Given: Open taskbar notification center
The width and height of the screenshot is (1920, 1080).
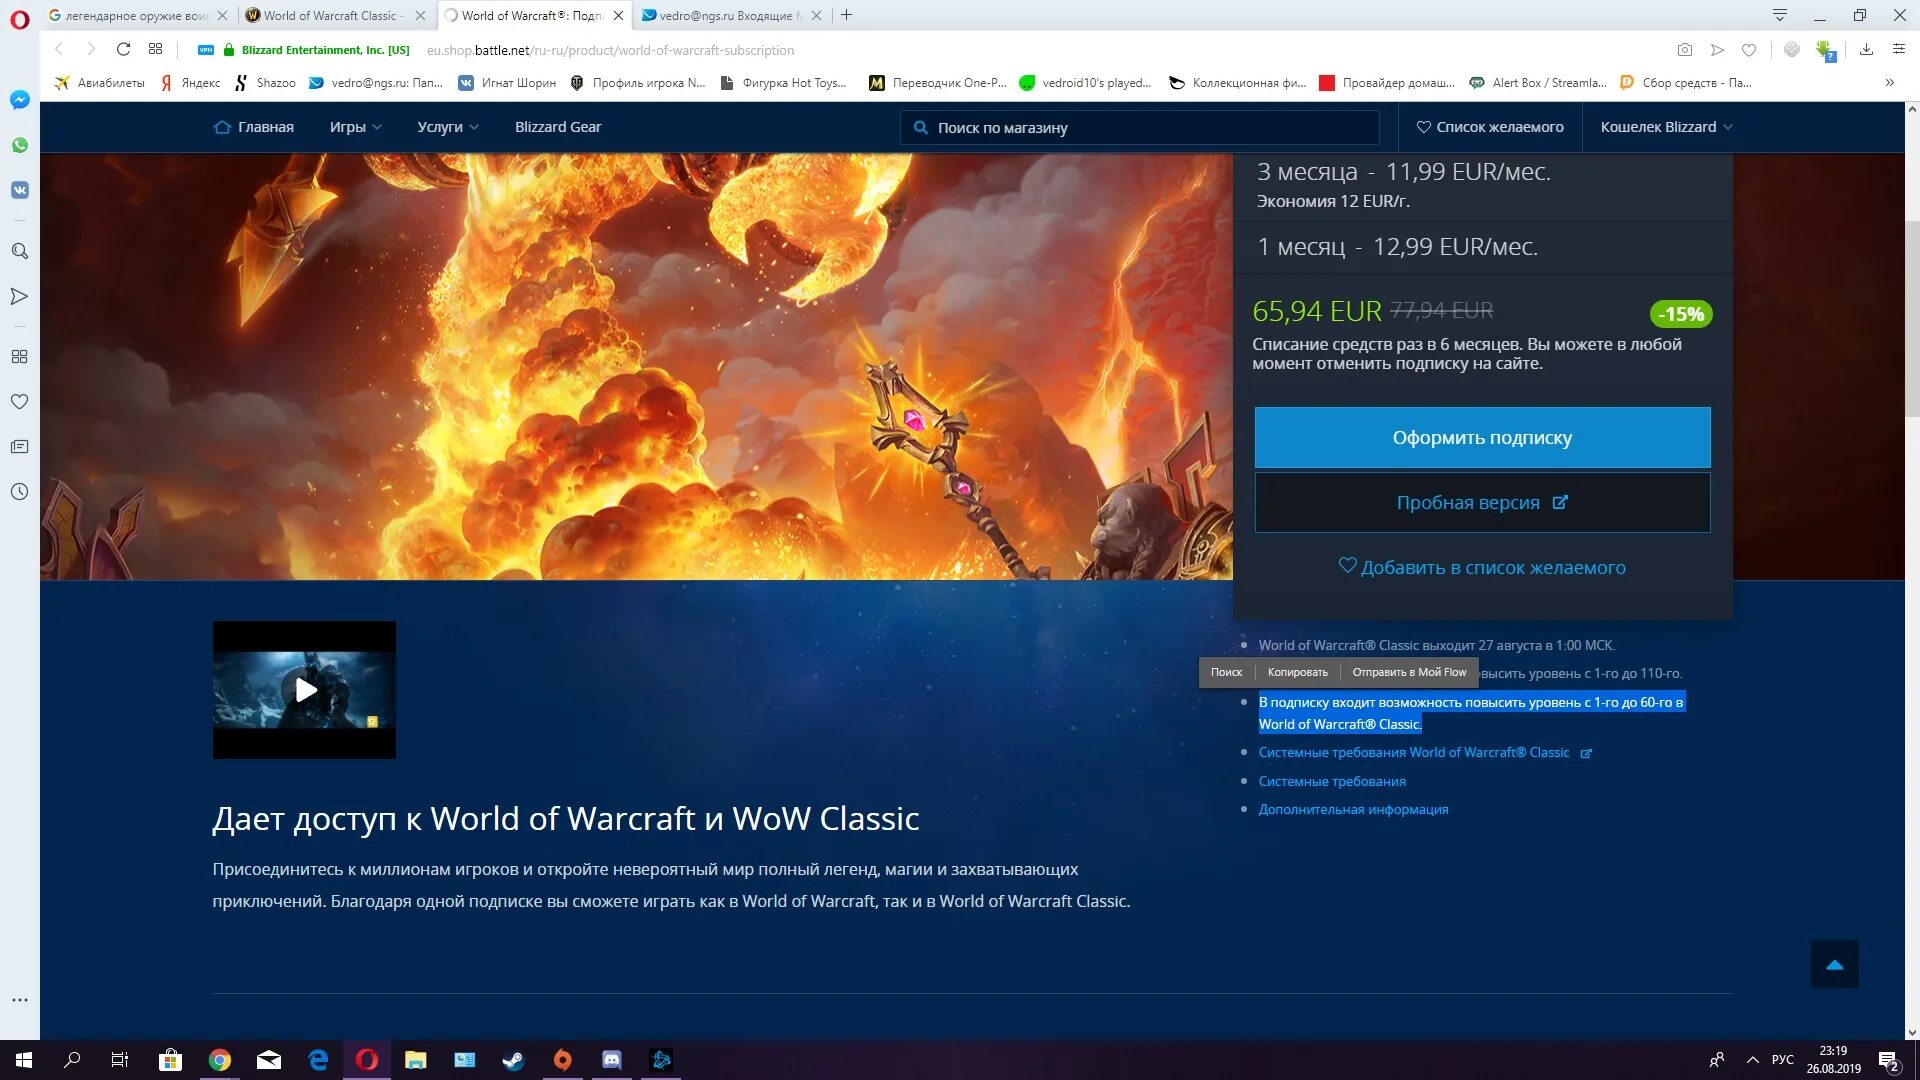Looking at the screenshot, I should (x=1889, y=1060).
